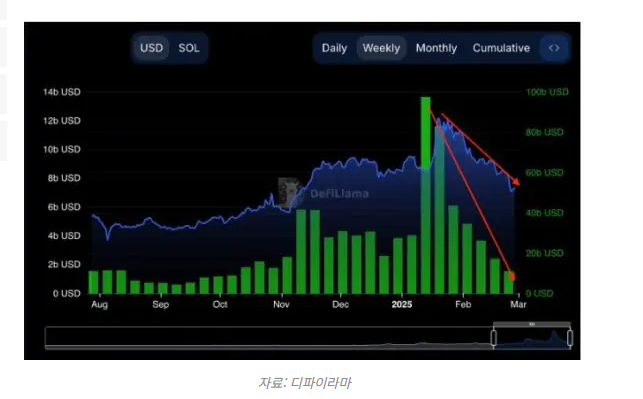
Task: Click the 14b USD axis label
Action: (x=62, y=92)
